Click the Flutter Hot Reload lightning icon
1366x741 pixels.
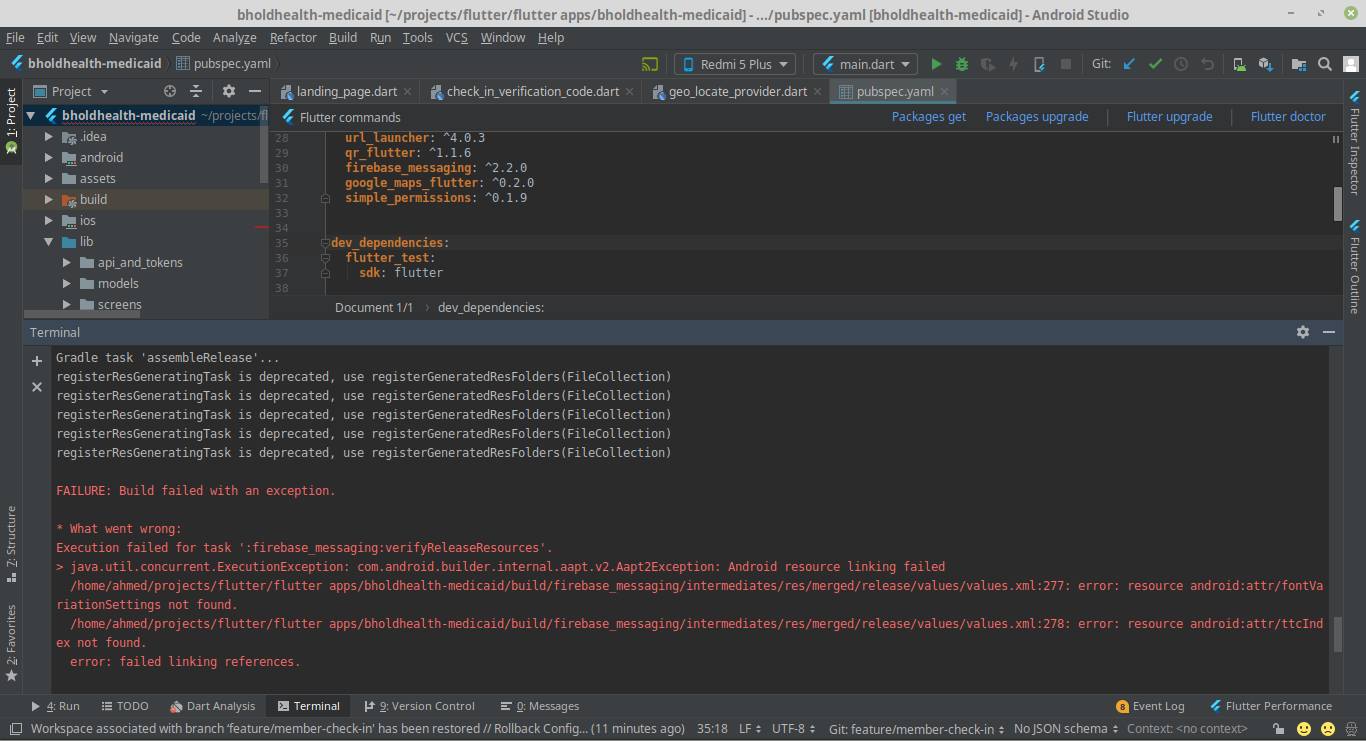(1013, 63)
